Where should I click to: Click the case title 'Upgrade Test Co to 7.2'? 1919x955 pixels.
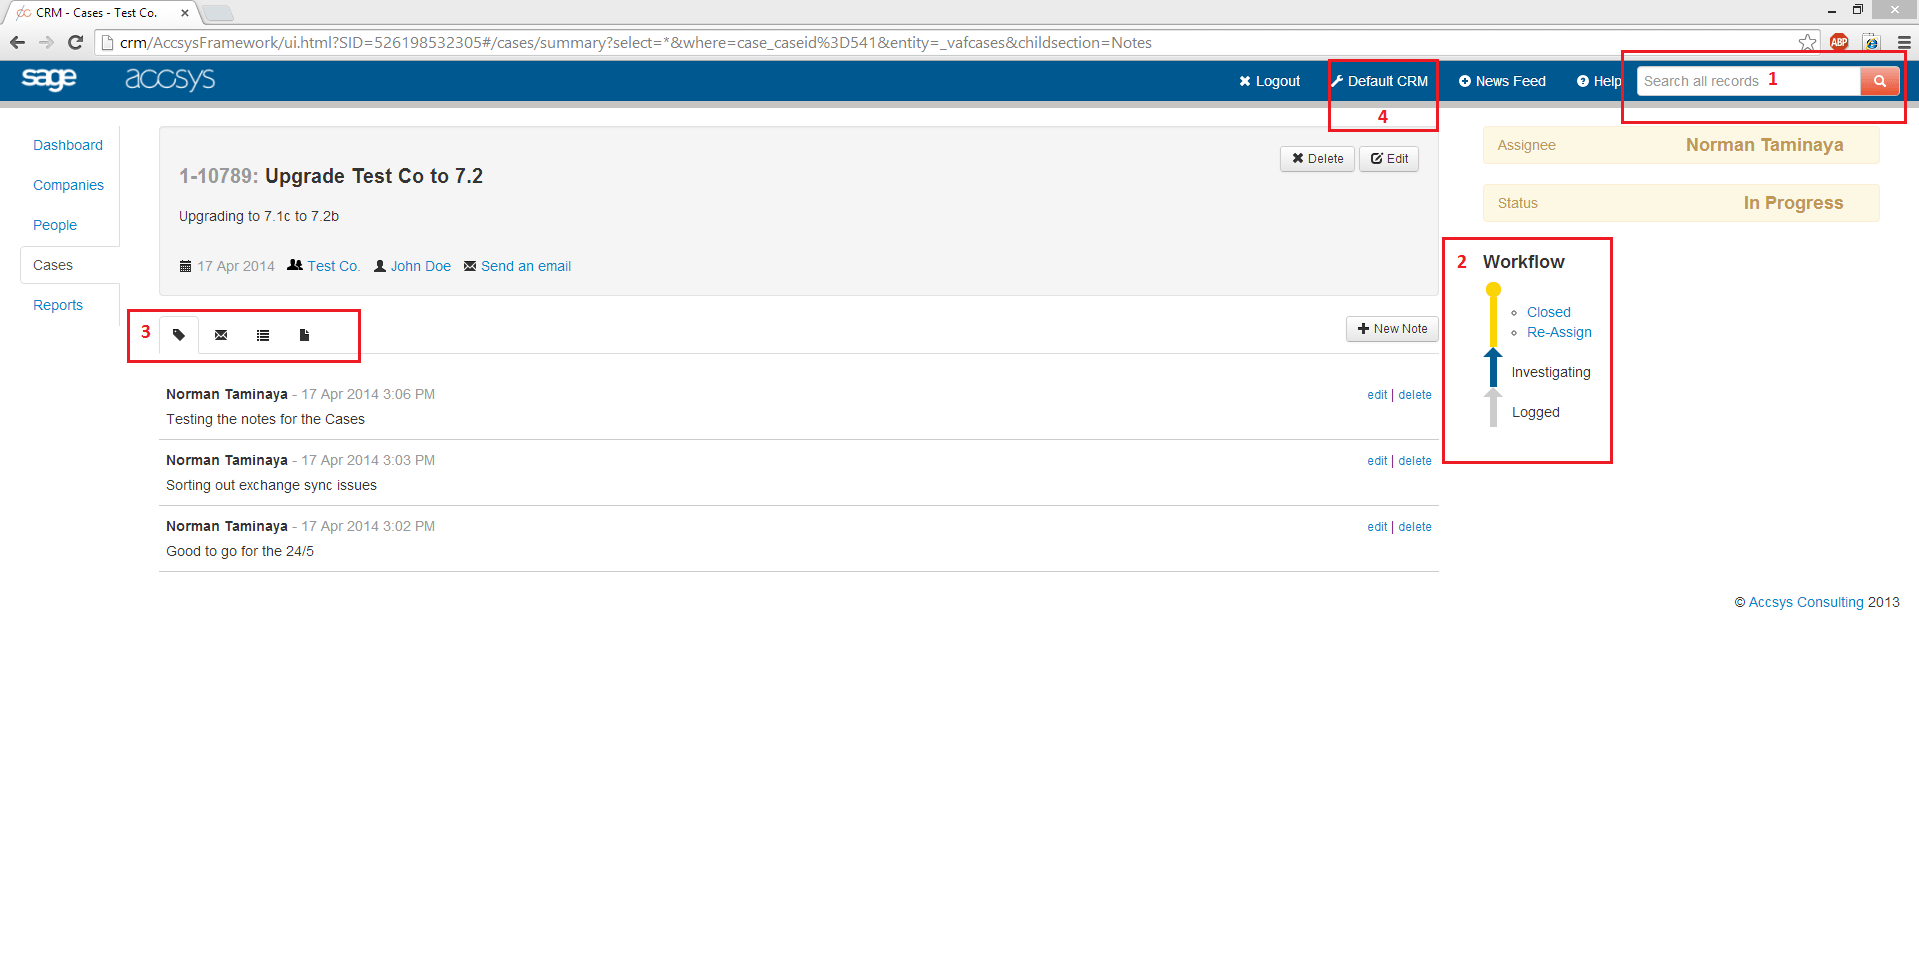pyautogui.click(x=374, y=176)
